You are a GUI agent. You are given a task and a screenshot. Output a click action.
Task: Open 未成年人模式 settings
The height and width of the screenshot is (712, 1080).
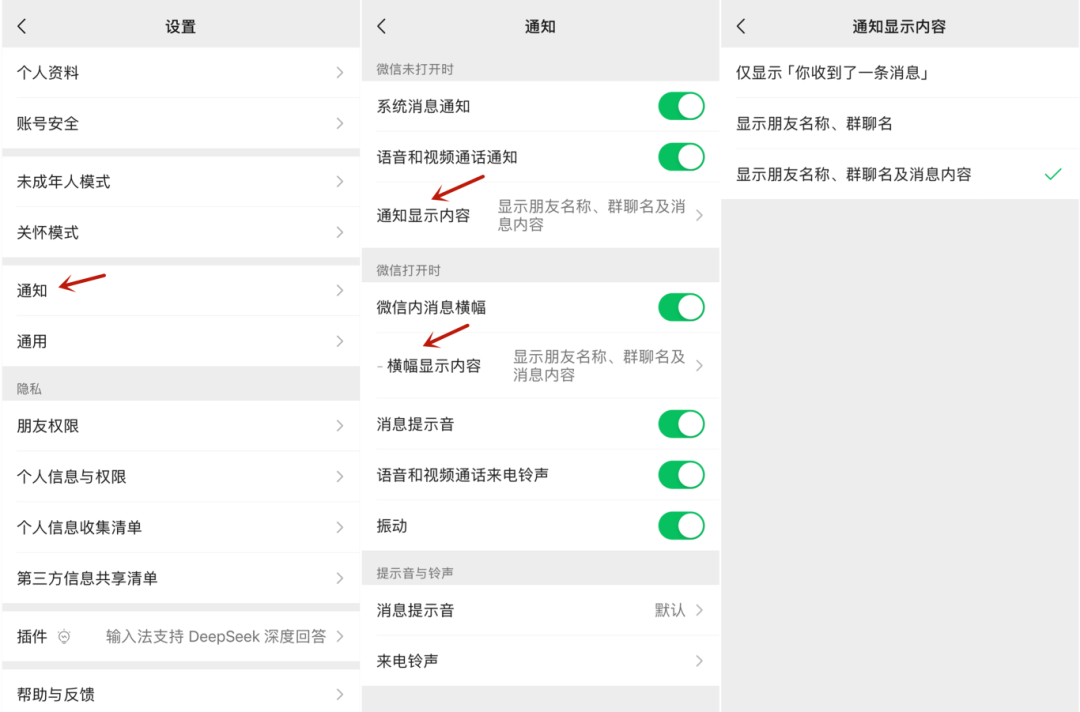tap(180, 182)
